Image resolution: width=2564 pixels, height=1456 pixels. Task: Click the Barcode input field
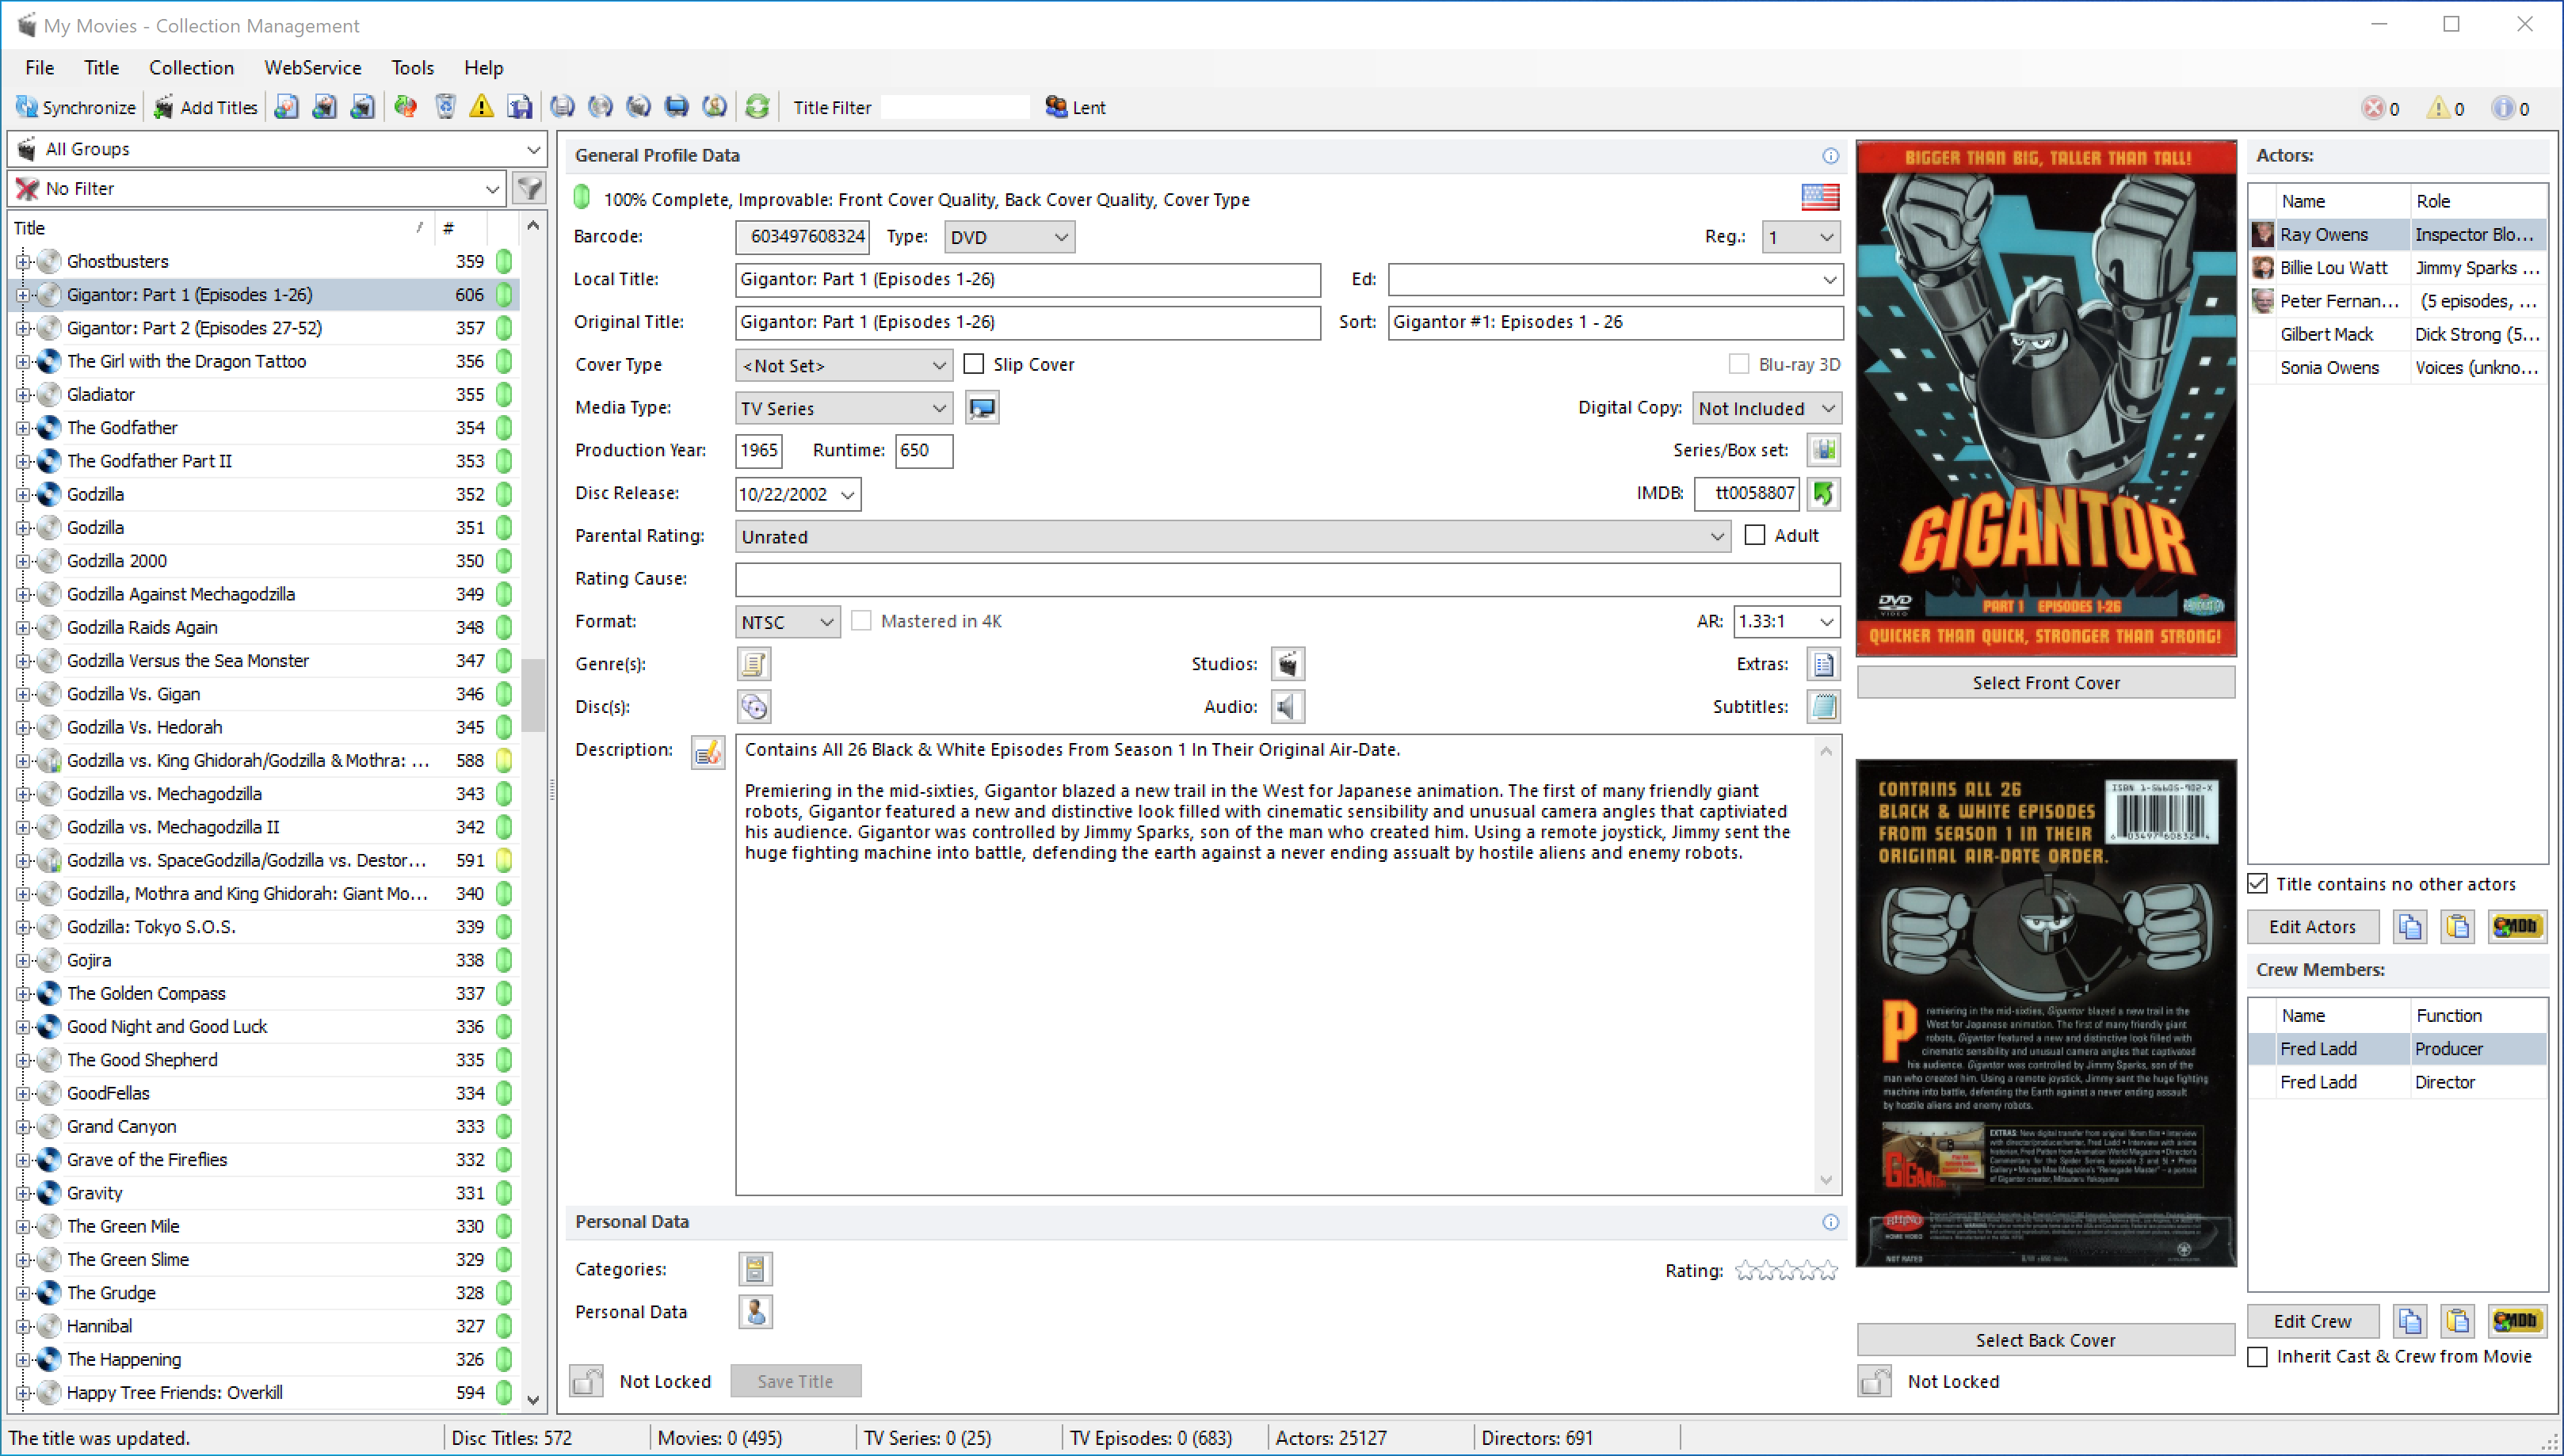coord(802,237)
